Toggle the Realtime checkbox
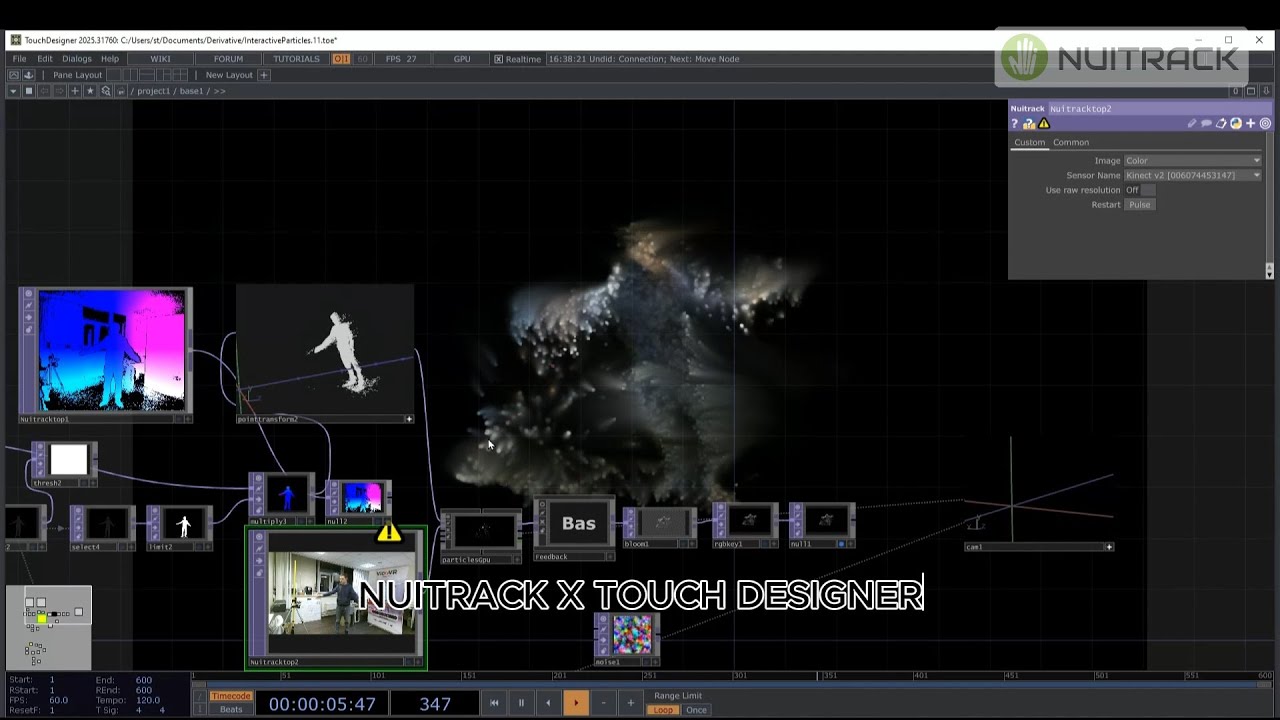This screenshot has height=720, width=1280. 499,59
